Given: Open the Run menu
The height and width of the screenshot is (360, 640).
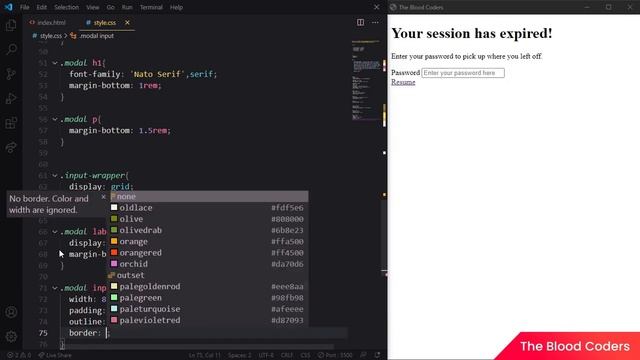Looking at the screenshot, I should point(127,7).
